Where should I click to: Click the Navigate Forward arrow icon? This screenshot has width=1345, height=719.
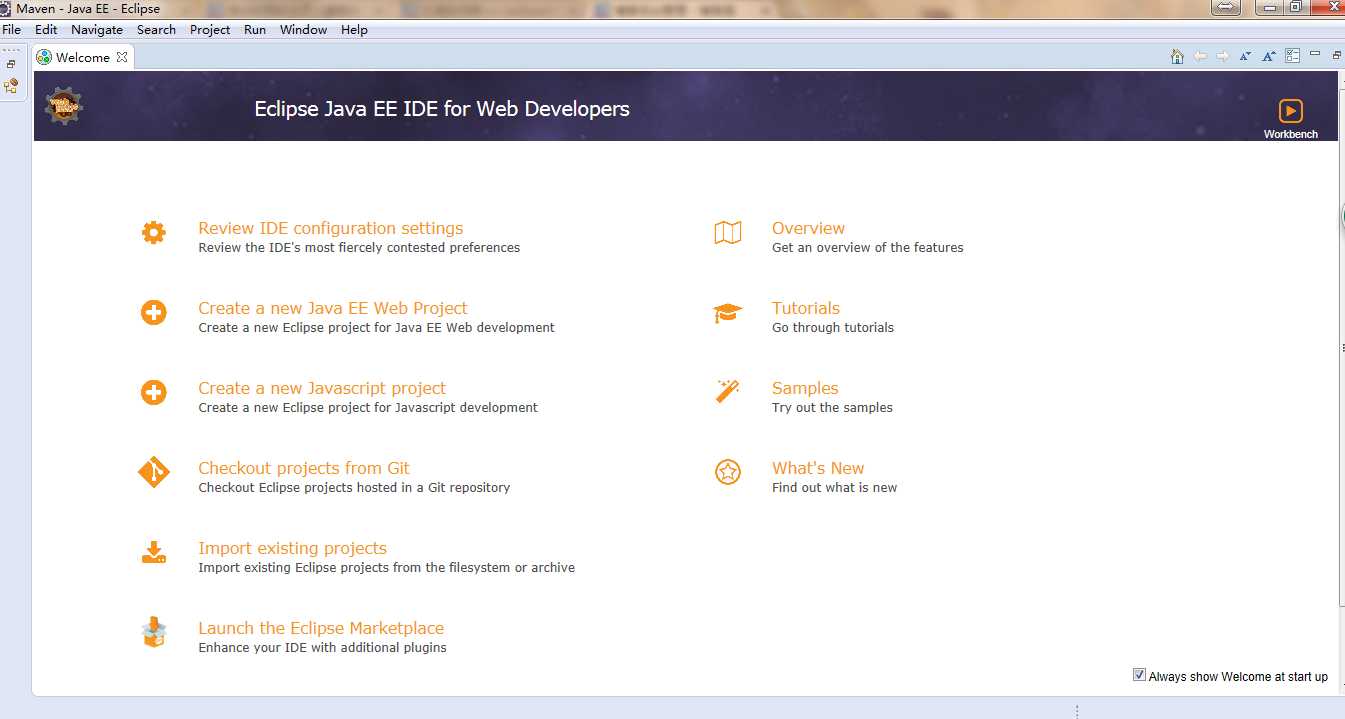tap(1222, 57)
